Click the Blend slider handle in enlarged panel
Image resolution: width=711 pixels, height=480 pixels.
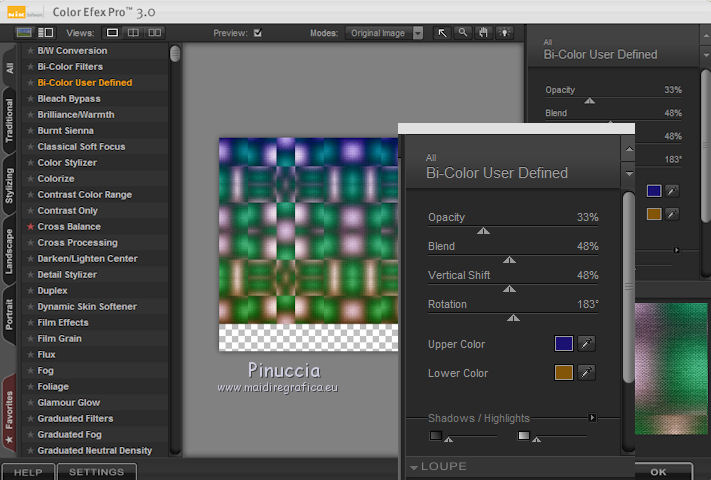(509, 260)
